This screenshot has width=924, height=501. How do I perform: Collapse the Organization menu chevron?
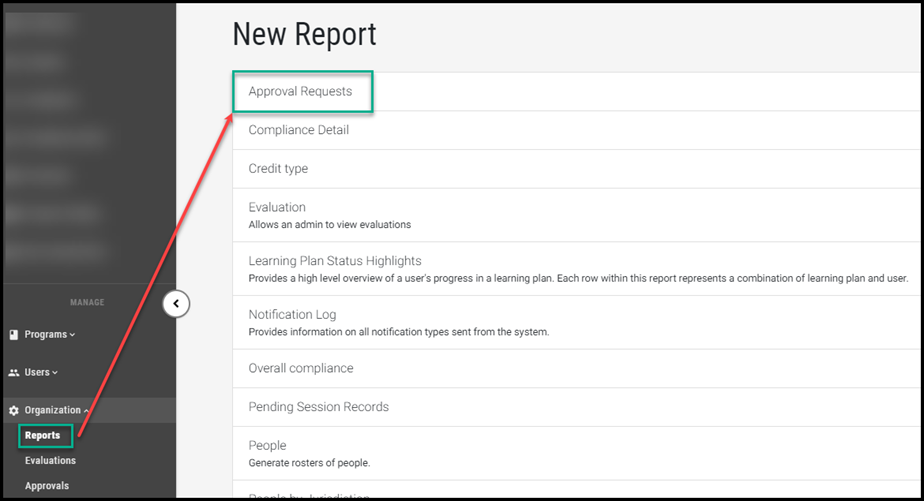[x=86, y=411]
